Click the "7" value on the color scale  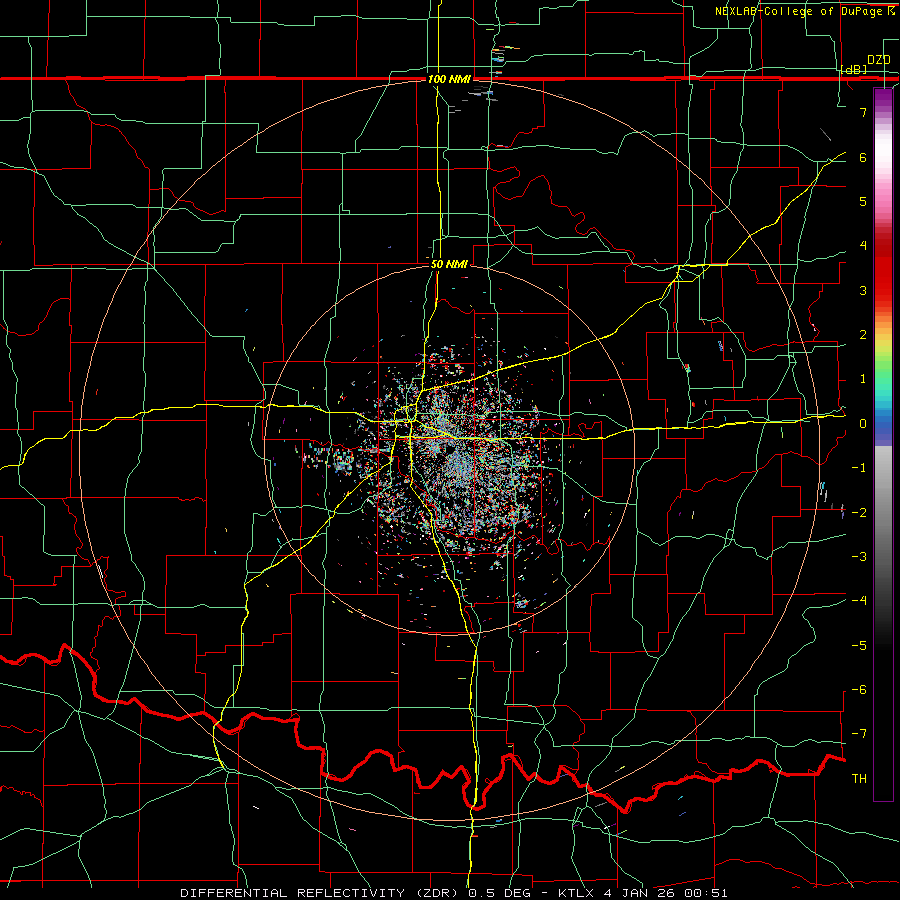(x=863, y=112)
